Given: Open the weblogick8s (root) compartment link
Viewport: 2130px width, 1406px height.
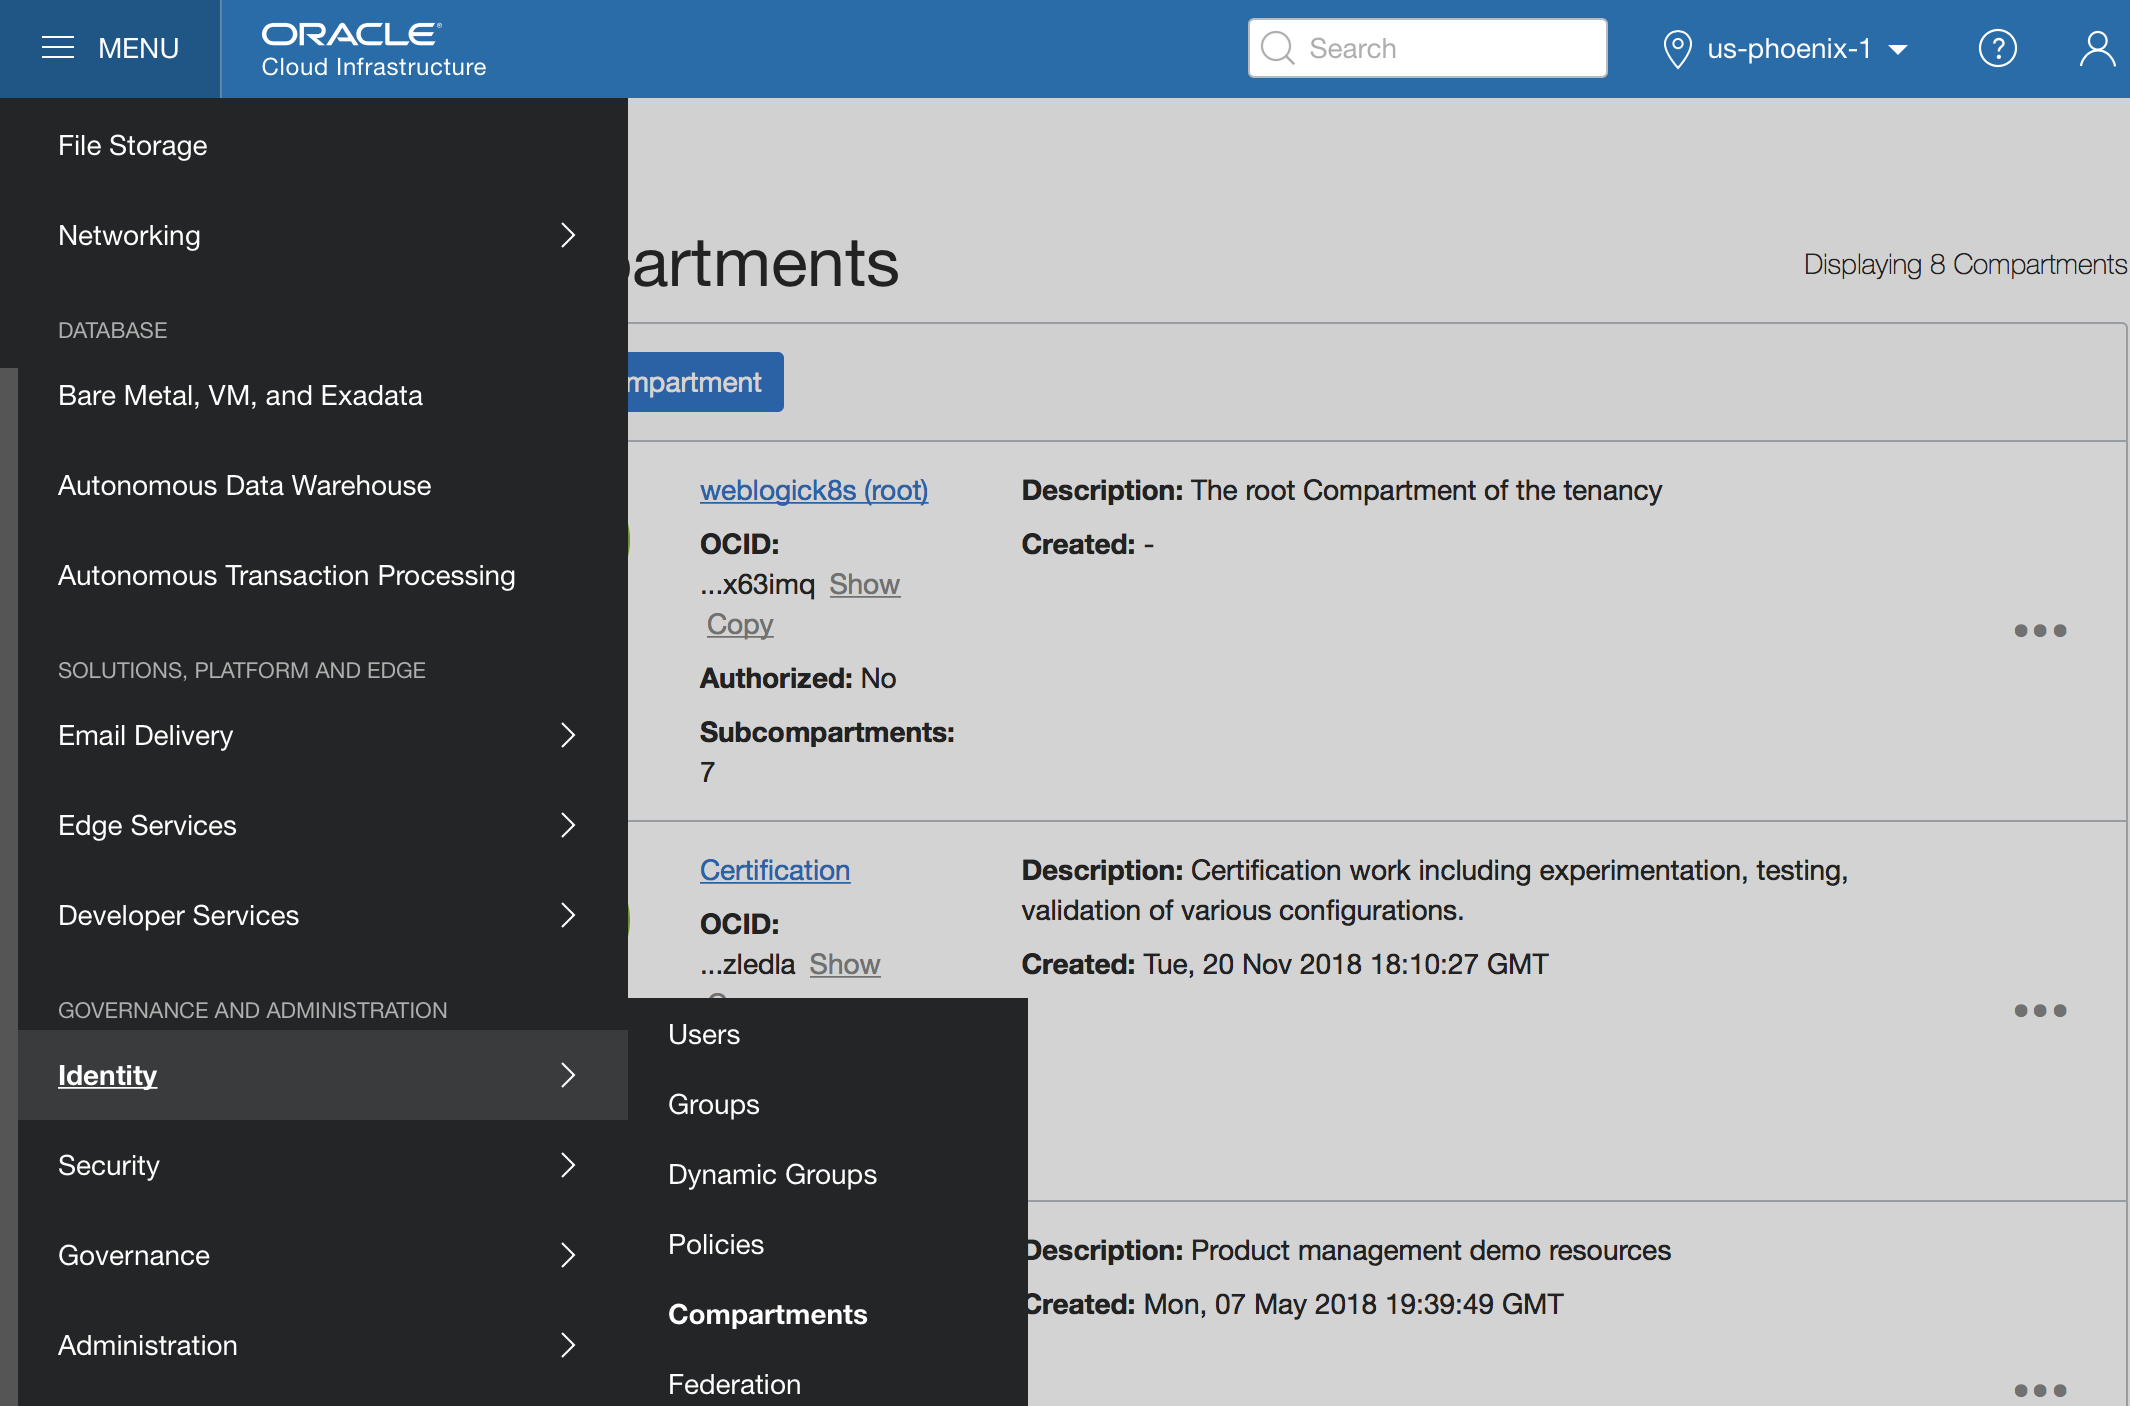Looking at the screenshot, I should tap(813, 490).
